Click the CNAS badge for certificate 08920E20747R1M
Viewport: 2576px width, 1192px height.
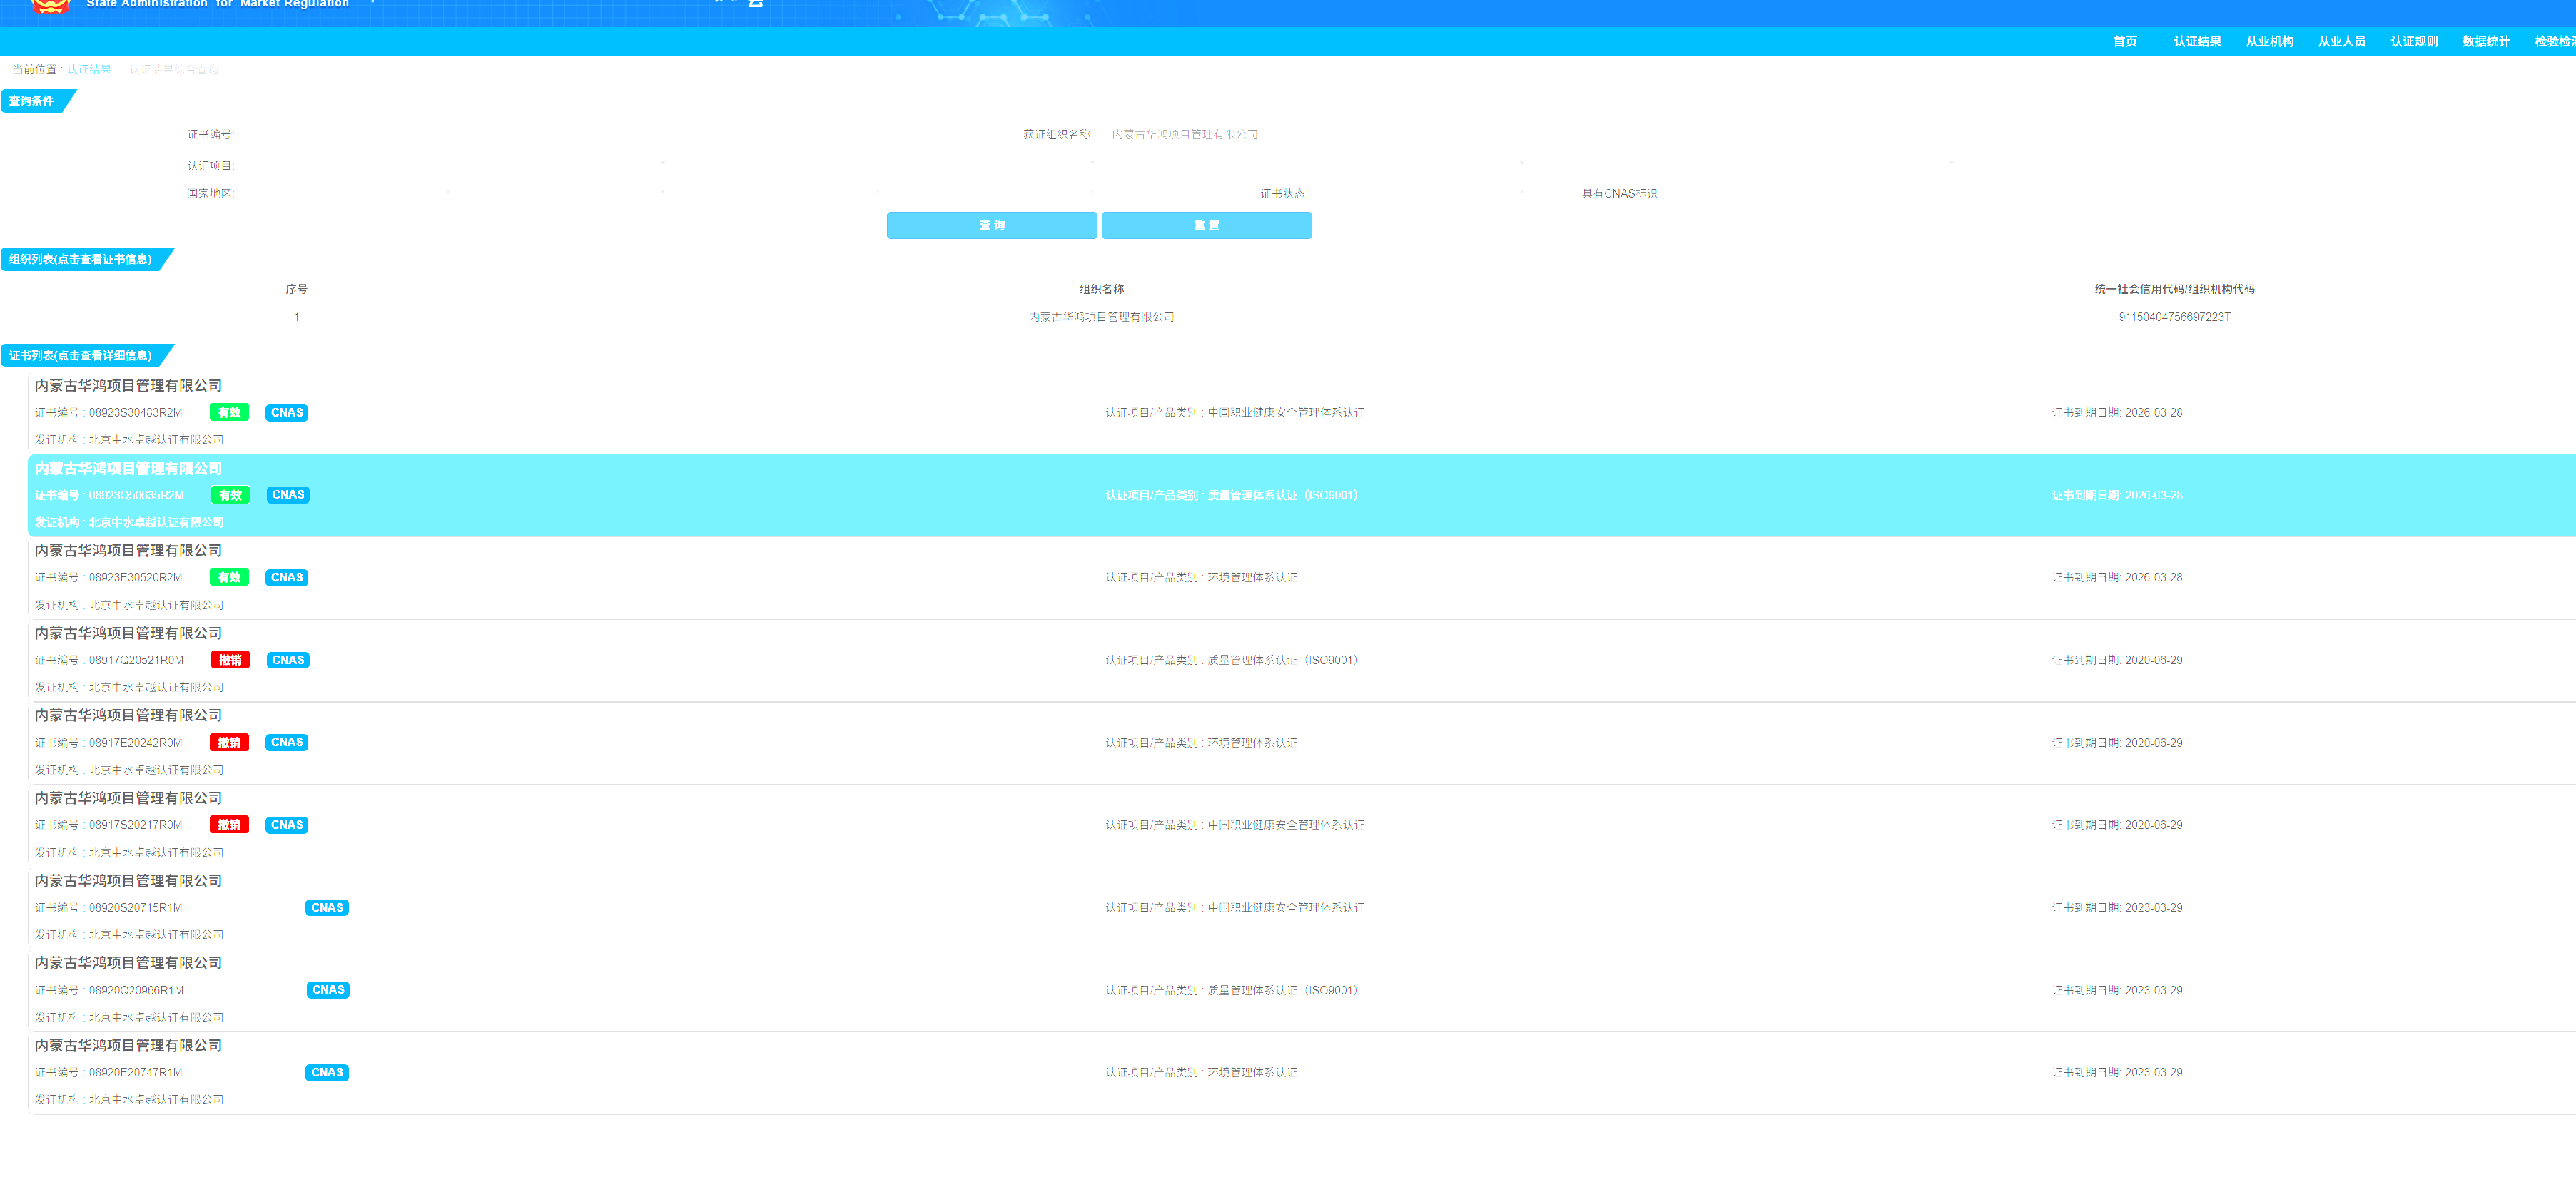click(x=327, y=1073)
